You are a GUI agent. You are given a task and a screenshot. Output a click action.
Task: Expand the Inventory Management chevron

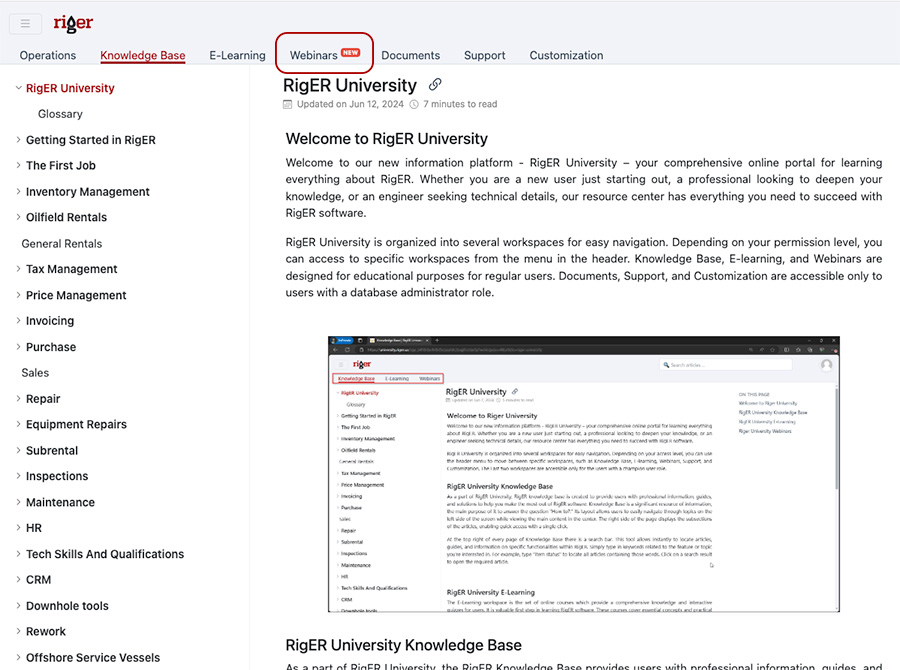[18, 192]
